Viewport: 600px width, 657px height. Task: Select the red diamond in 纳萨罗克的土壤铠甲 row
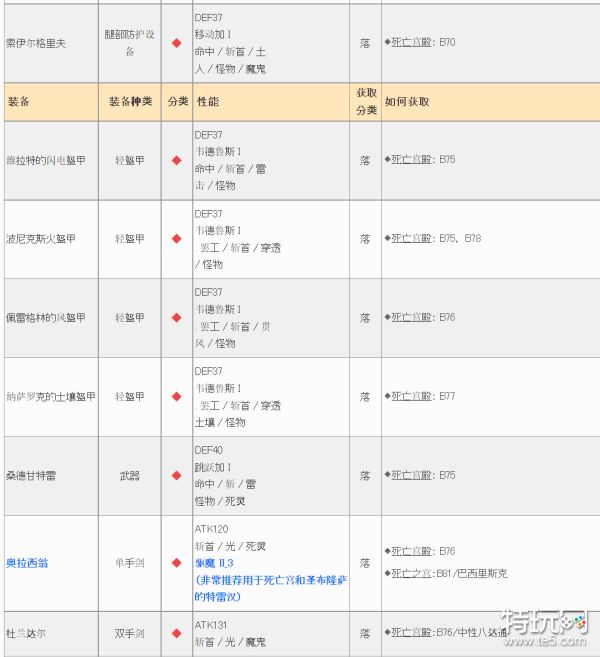tap(176, 397)
